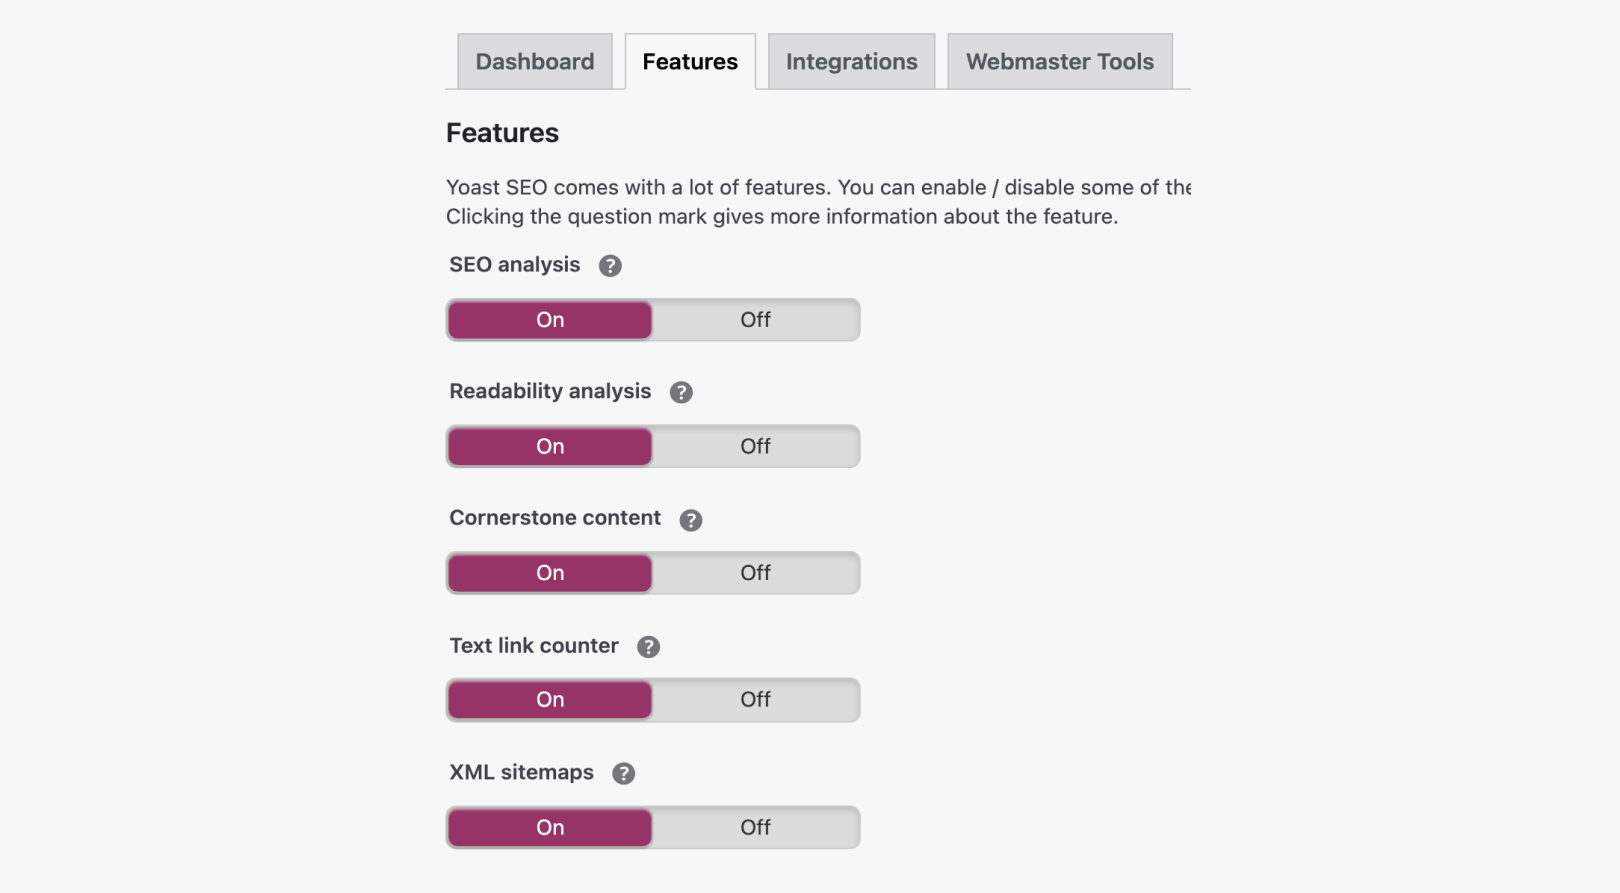Open the Integrations tab
This screenshot has height=893, width=1620.
coord(851,62)
